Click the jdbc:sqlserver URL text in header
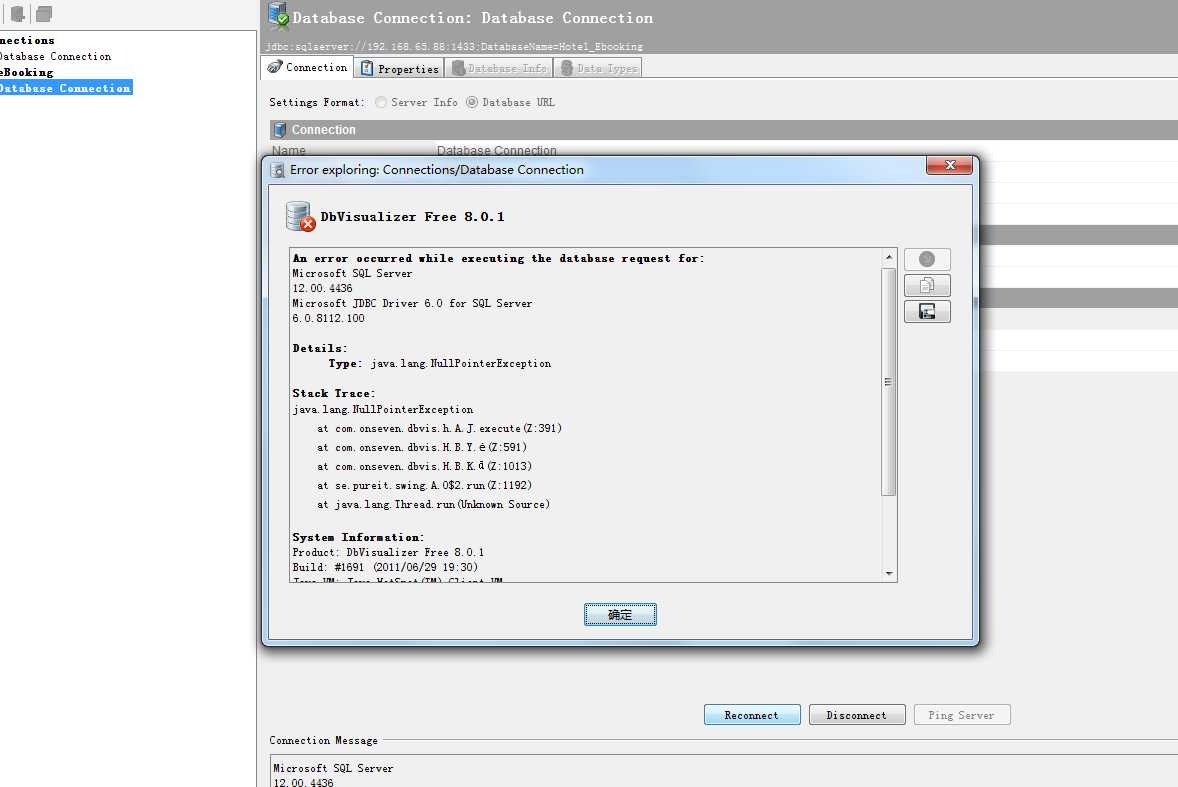The image size is (1178, 787). (454, 47)
